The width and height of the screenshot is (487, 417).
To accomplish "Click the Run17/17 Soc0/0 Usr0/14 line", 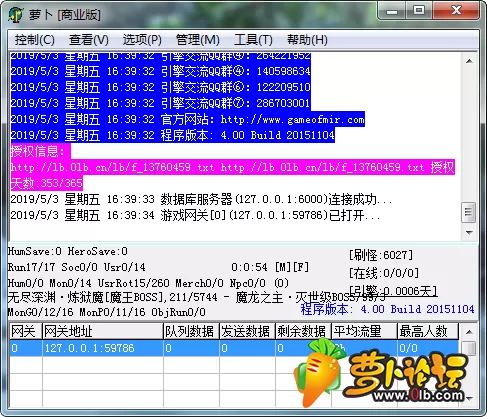I will 77,267.
